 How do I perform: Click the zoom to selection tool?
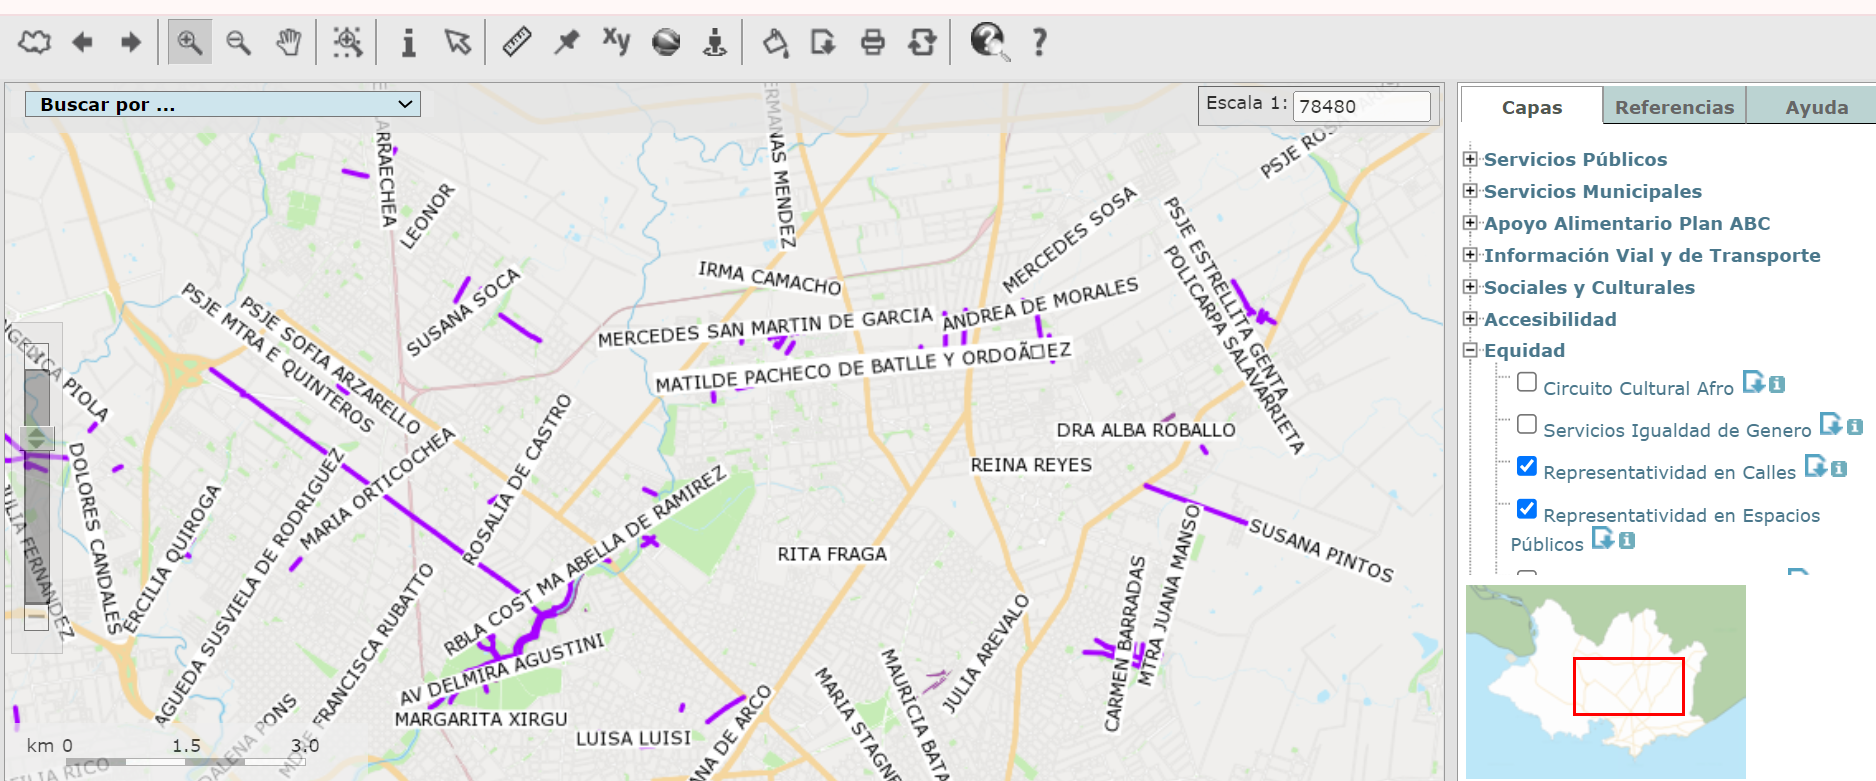click(x=347, y=42)
